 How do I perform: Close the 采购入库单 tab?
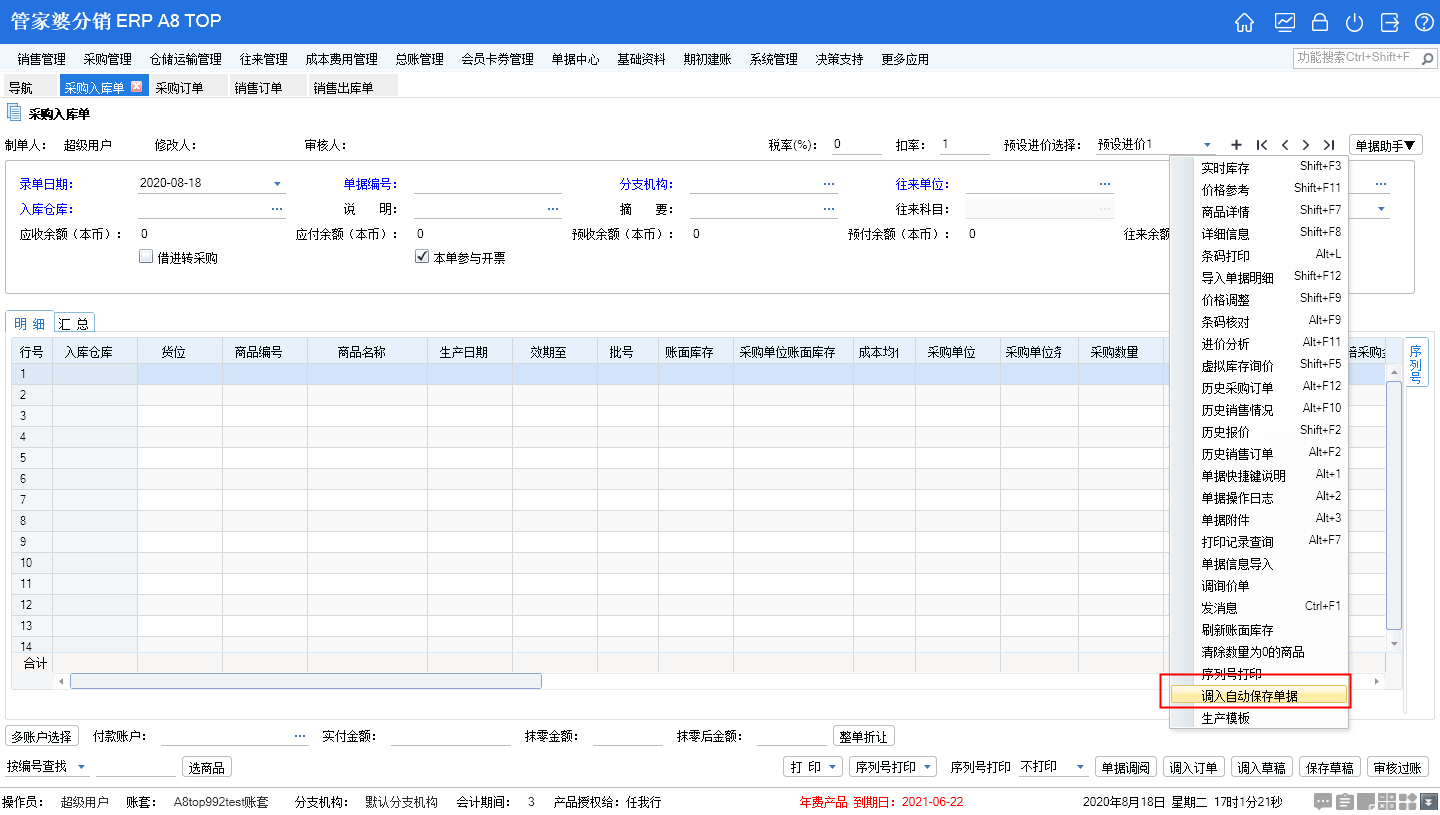click(137, 87)
